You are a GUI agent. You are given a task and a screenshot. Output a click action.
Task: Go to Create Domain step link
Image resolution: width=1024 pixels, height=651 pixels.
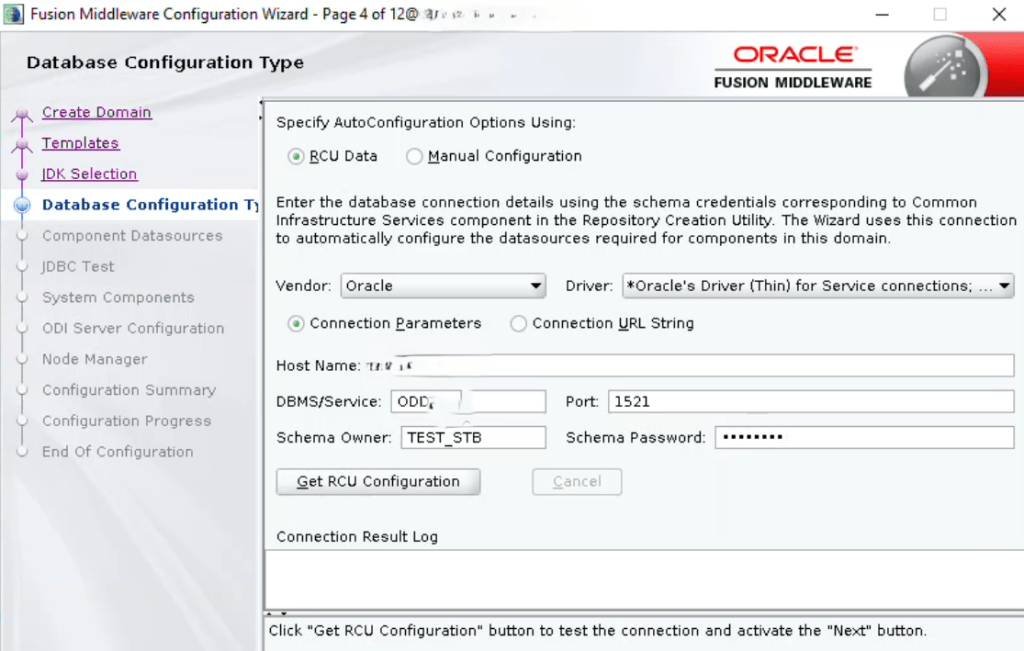(96, 112)
